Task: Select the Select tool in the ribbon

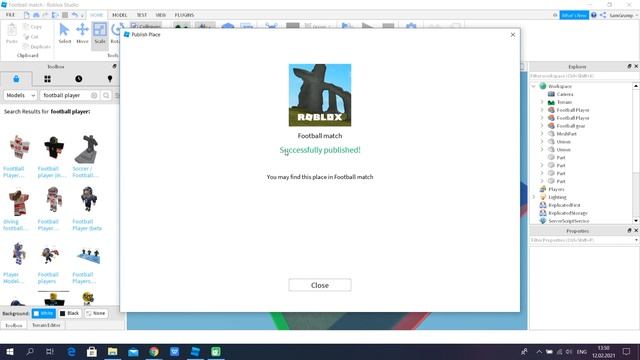Action: coord(64,33)
